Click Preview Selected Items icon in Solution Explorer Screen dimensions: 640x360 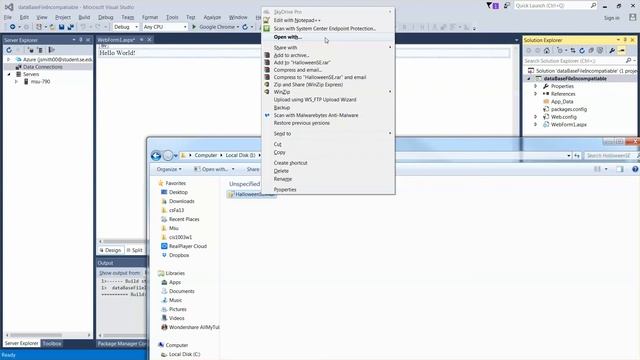click(622, 51)
